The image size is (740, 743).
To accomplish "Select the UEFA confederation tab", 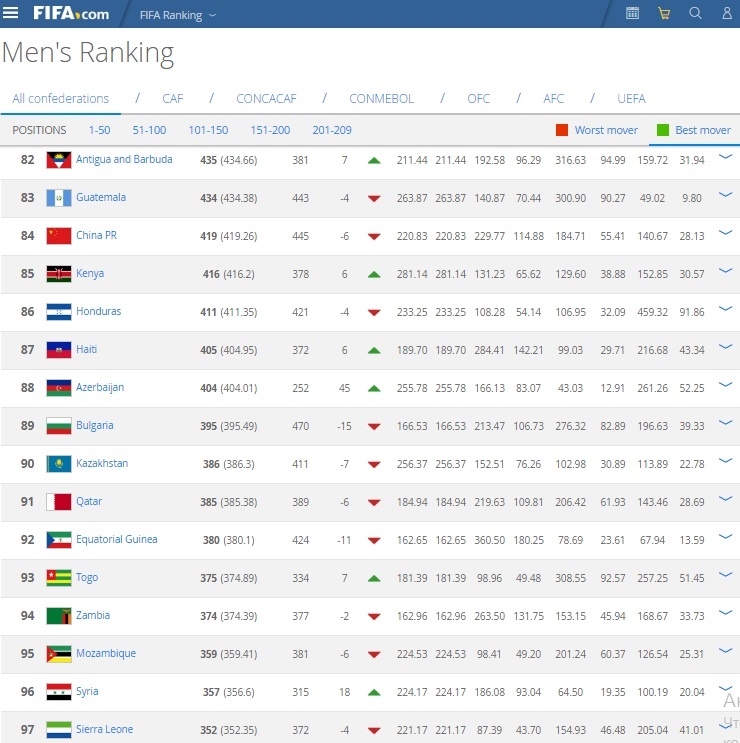I will 631,98.
